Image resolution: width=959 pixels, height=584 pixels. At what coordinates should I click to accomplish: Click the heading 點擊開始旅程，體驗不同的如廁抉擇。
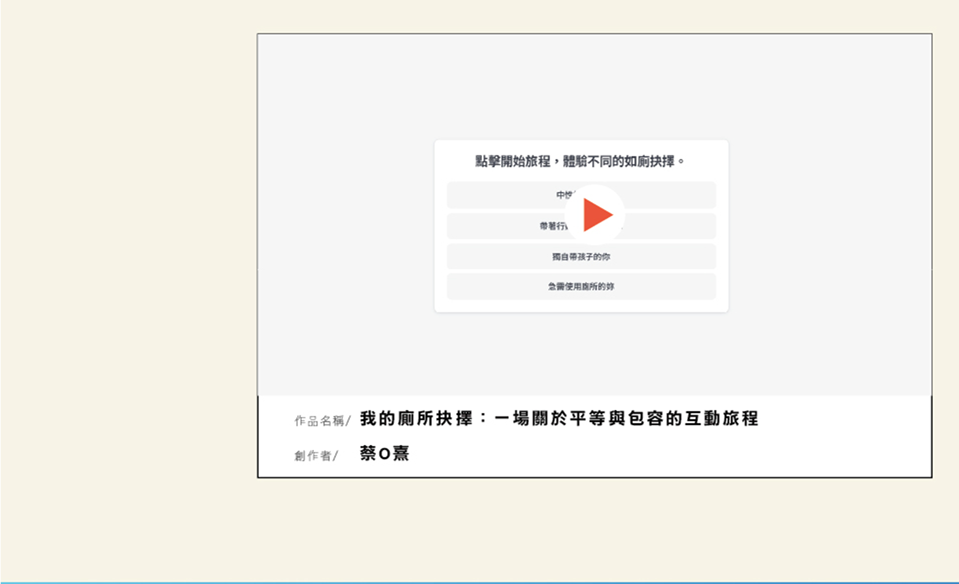click(580, 161)
